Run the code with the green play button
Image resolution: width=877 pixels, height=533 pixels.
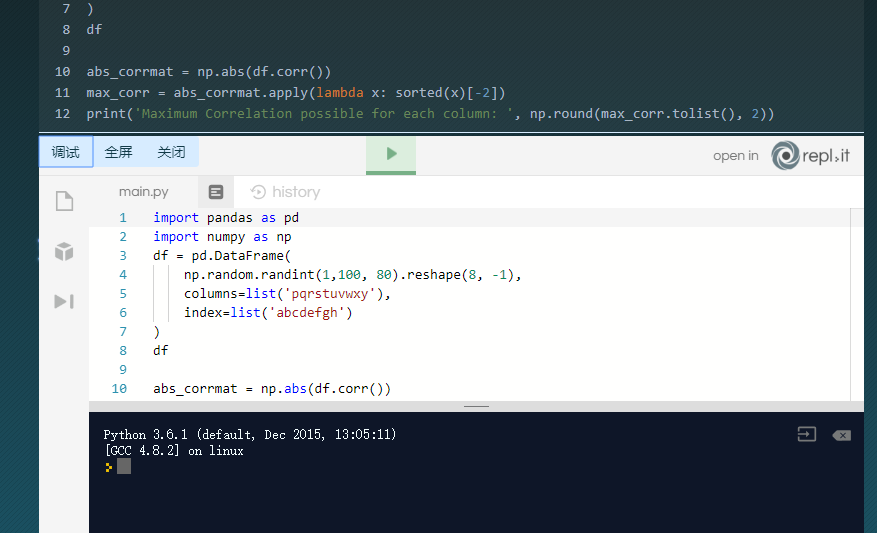[391, 154]
